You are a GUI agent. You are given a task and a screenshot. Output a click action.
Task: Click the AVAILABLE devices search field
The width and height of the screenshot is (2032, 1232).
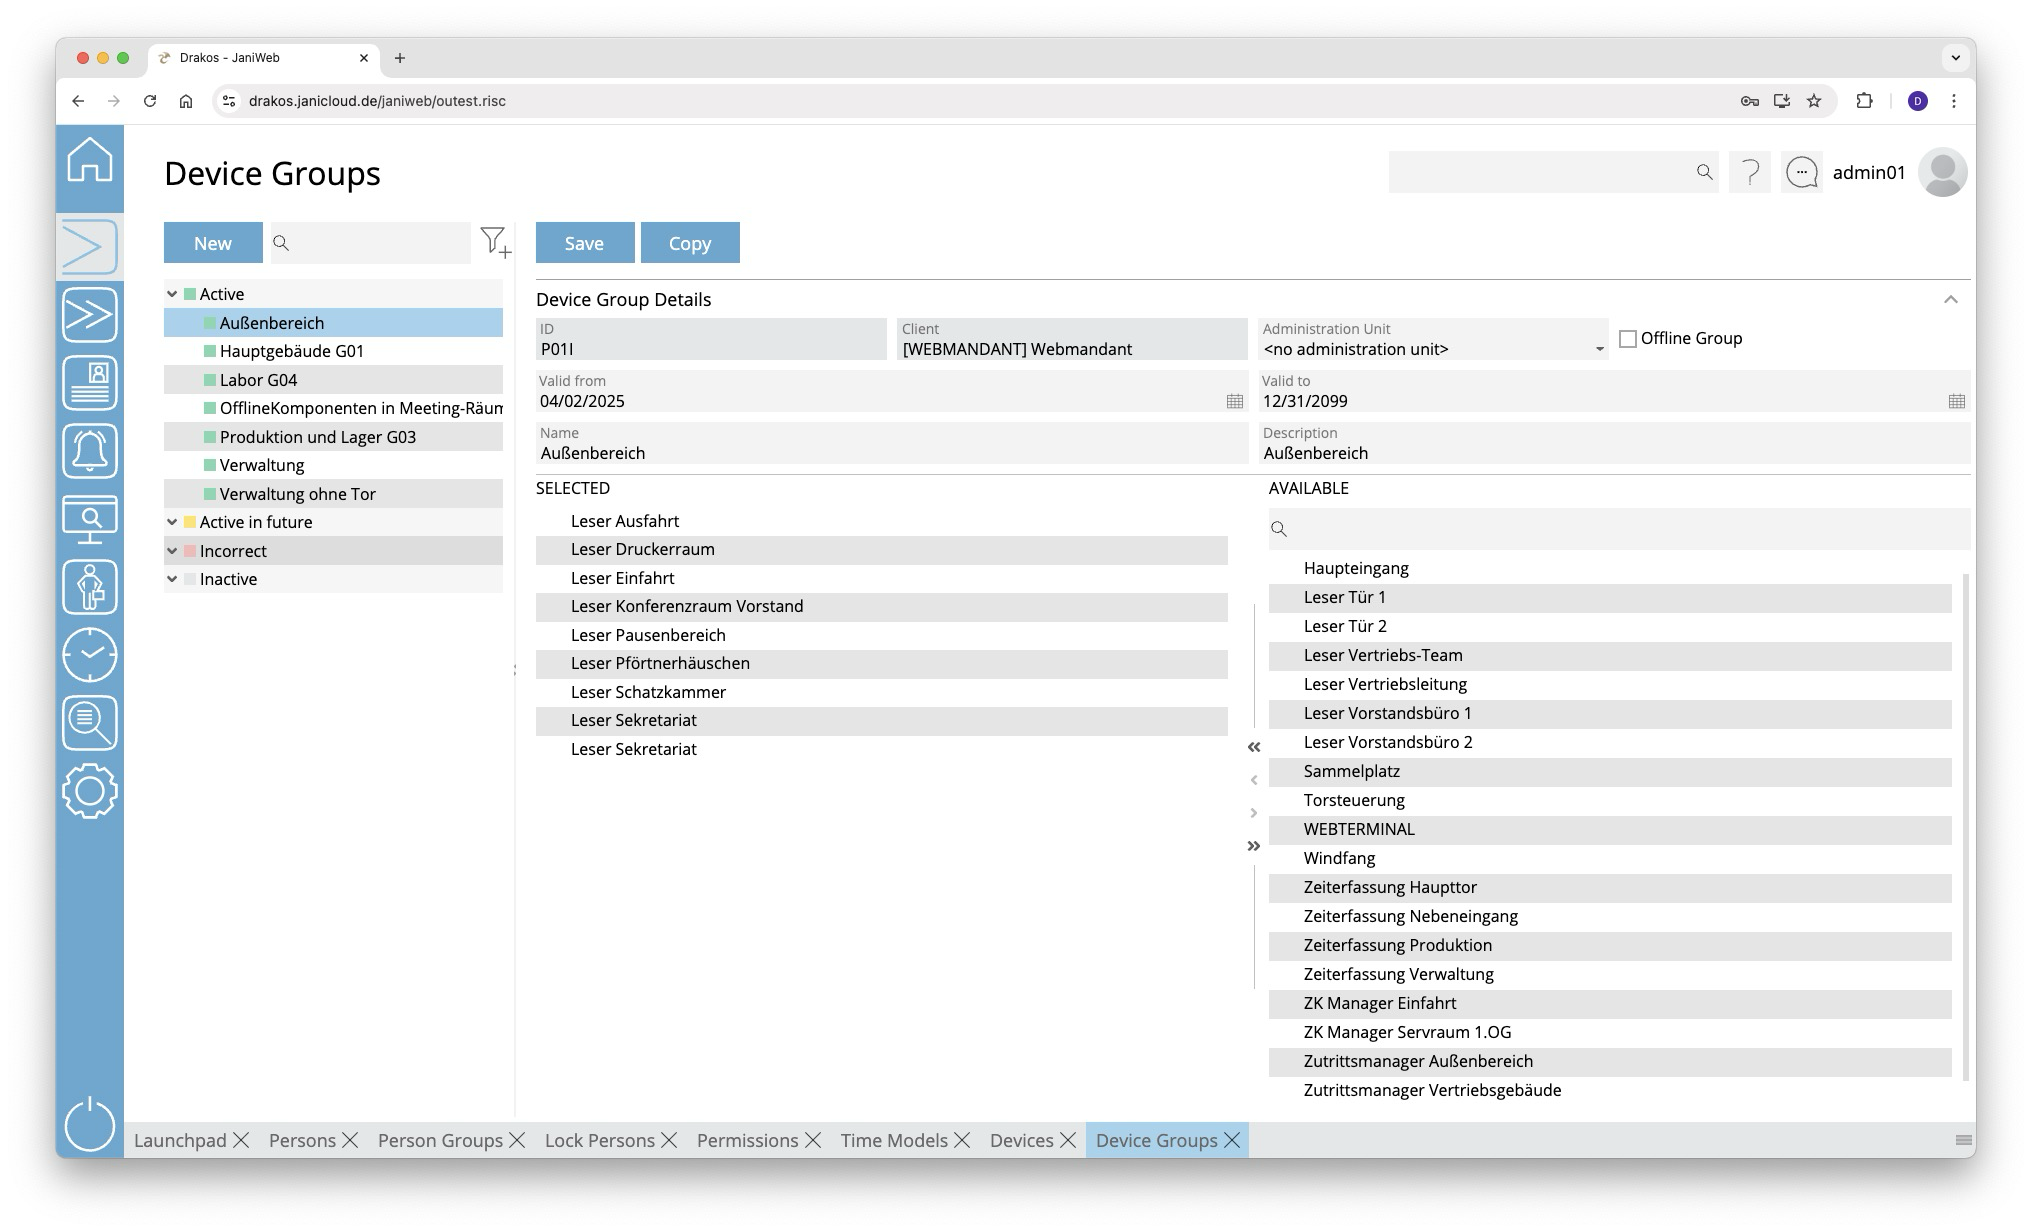coord(1620,529)
